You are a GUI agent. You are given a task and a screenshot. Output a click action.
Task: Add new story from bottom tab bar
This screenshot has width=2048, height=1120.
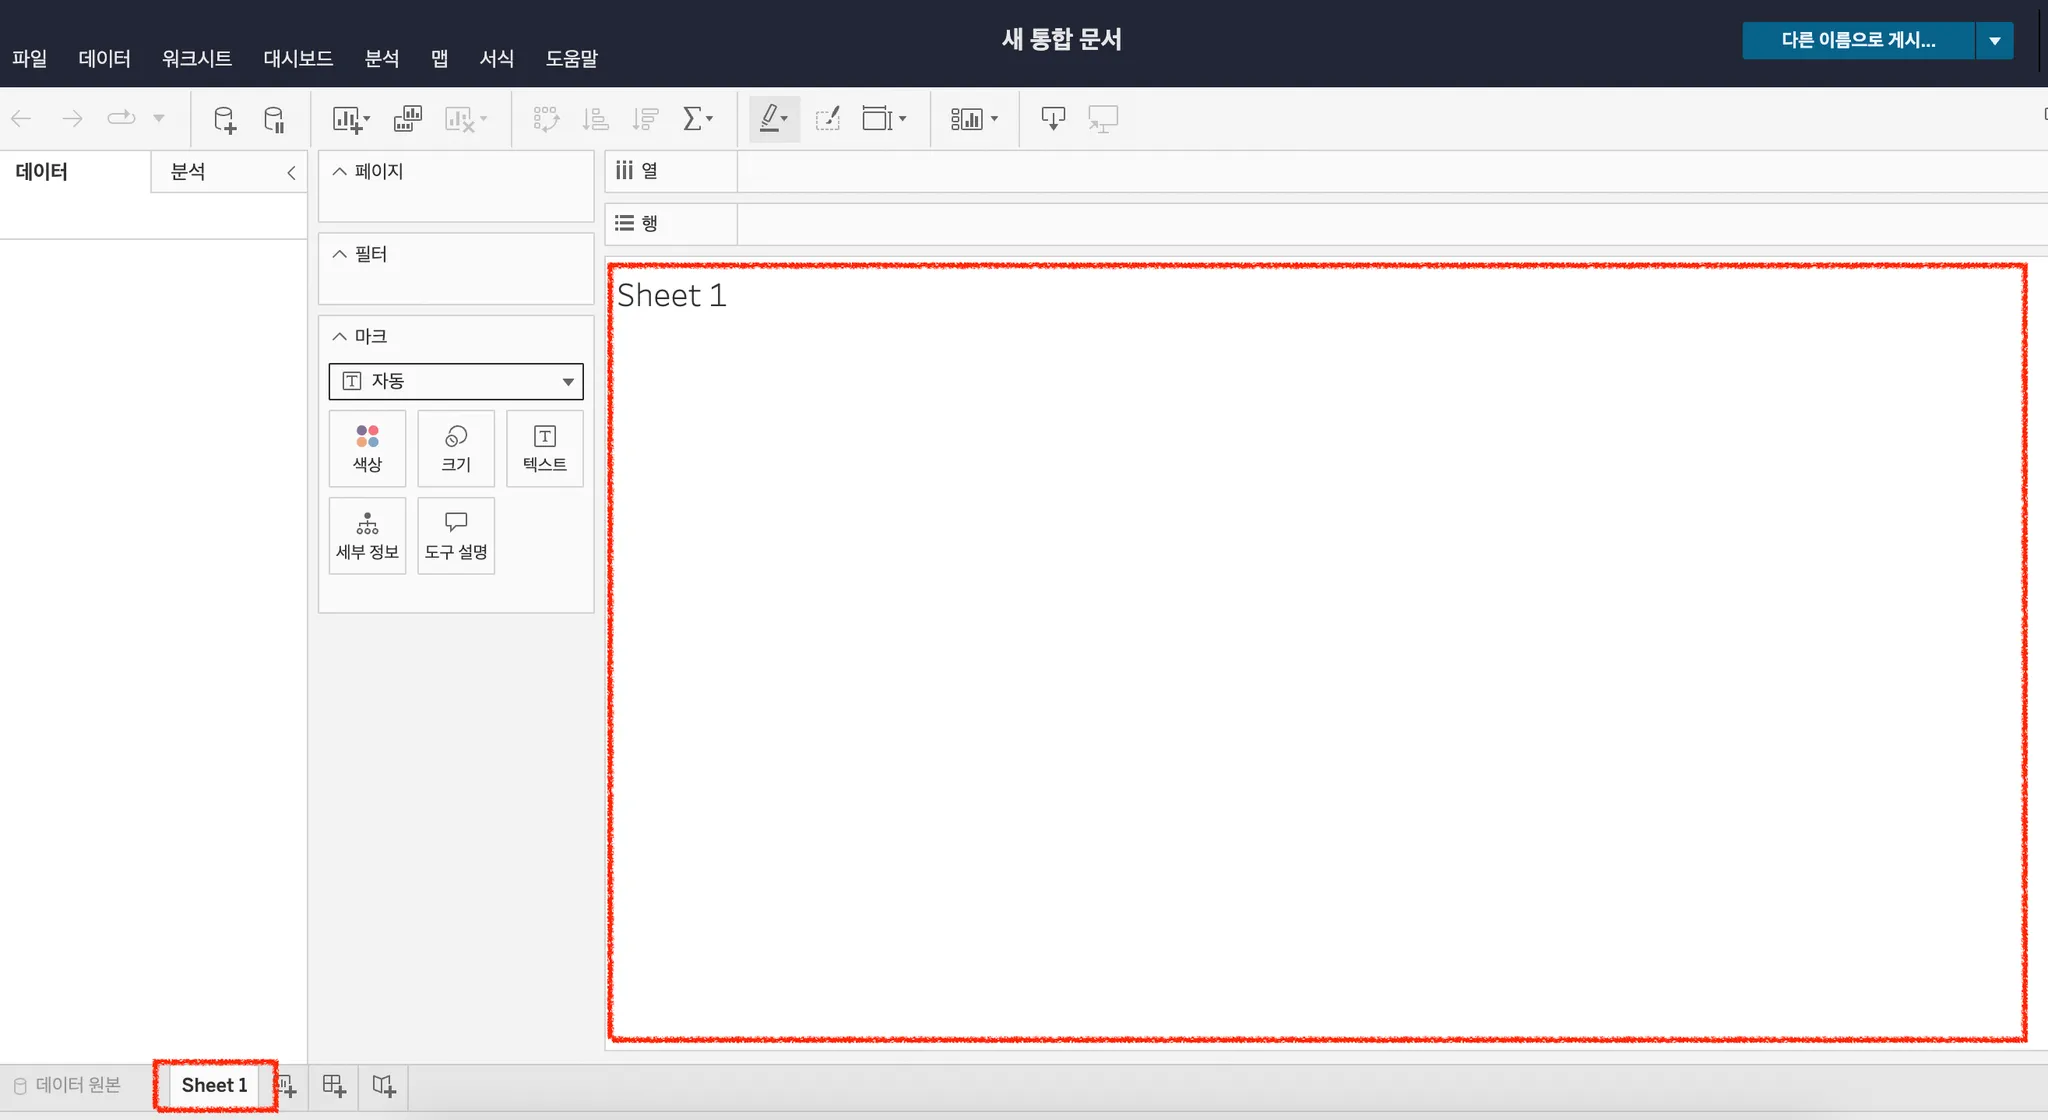coord(384,1086)
